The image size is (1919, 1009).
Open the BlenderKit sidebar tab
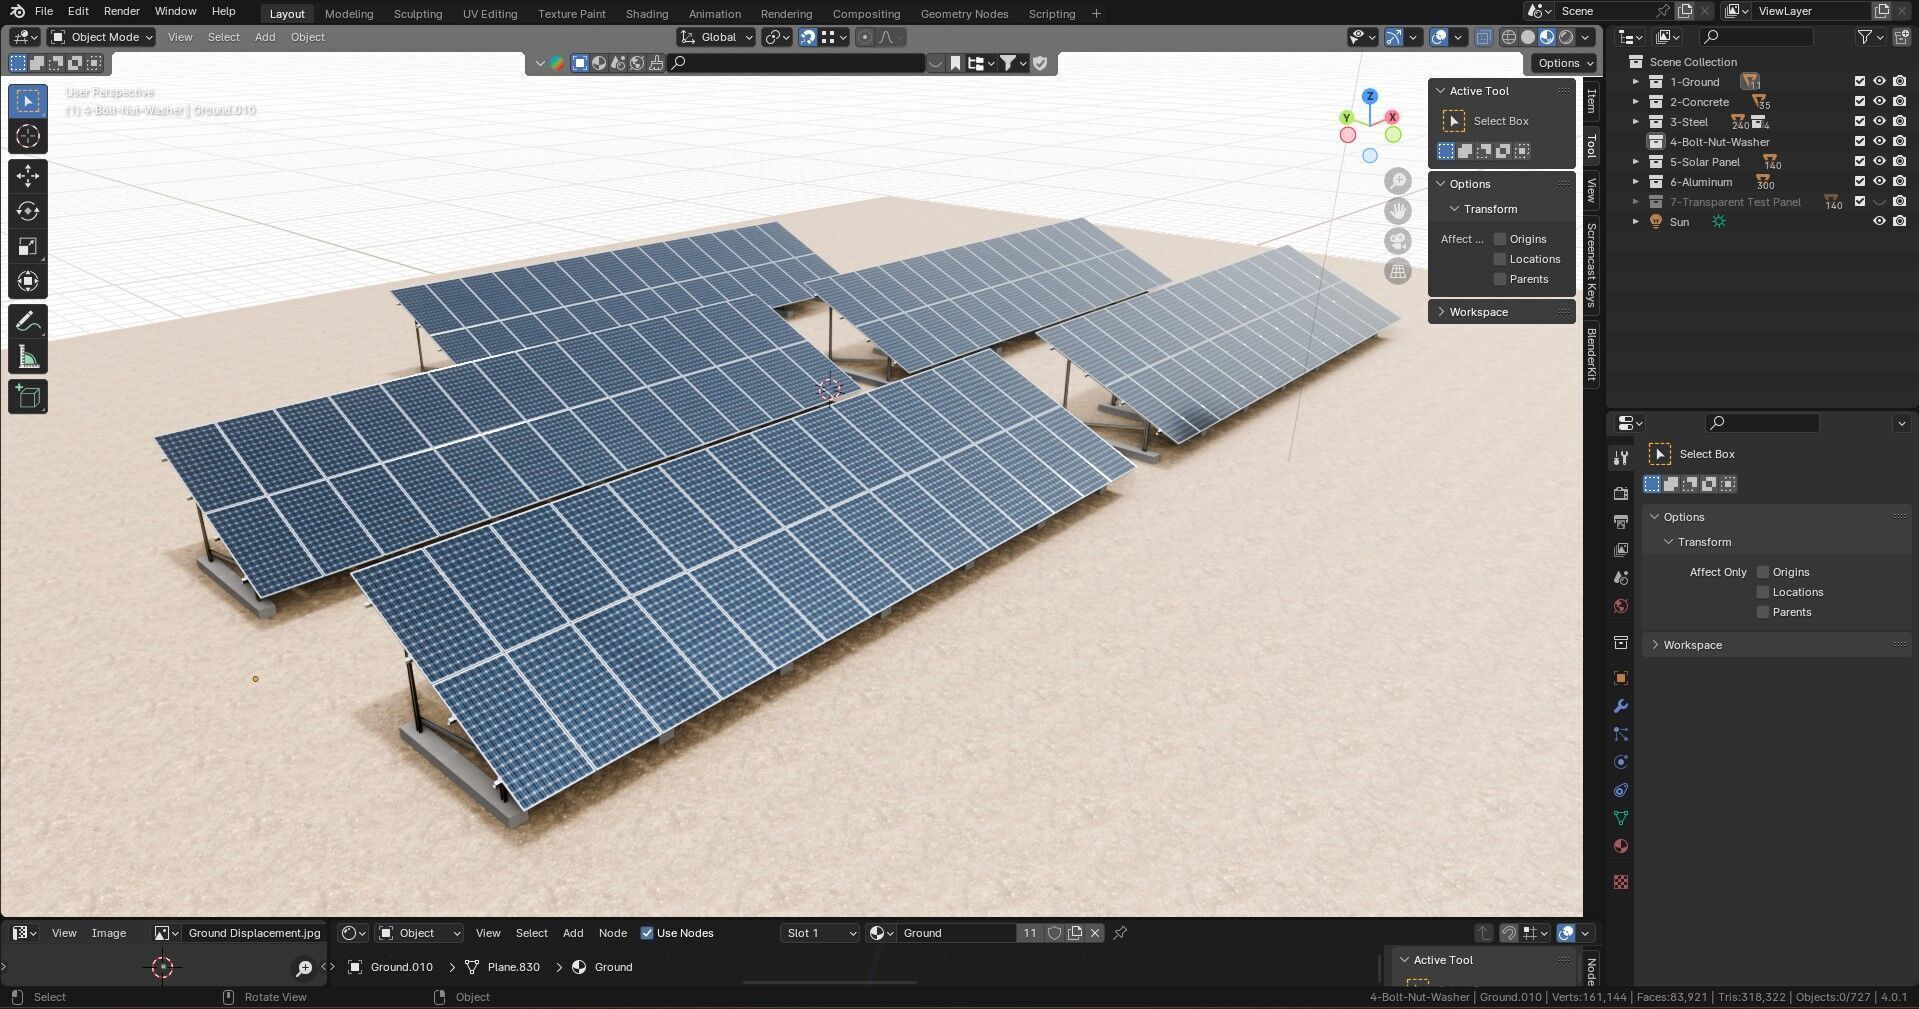coord(1591,353)
